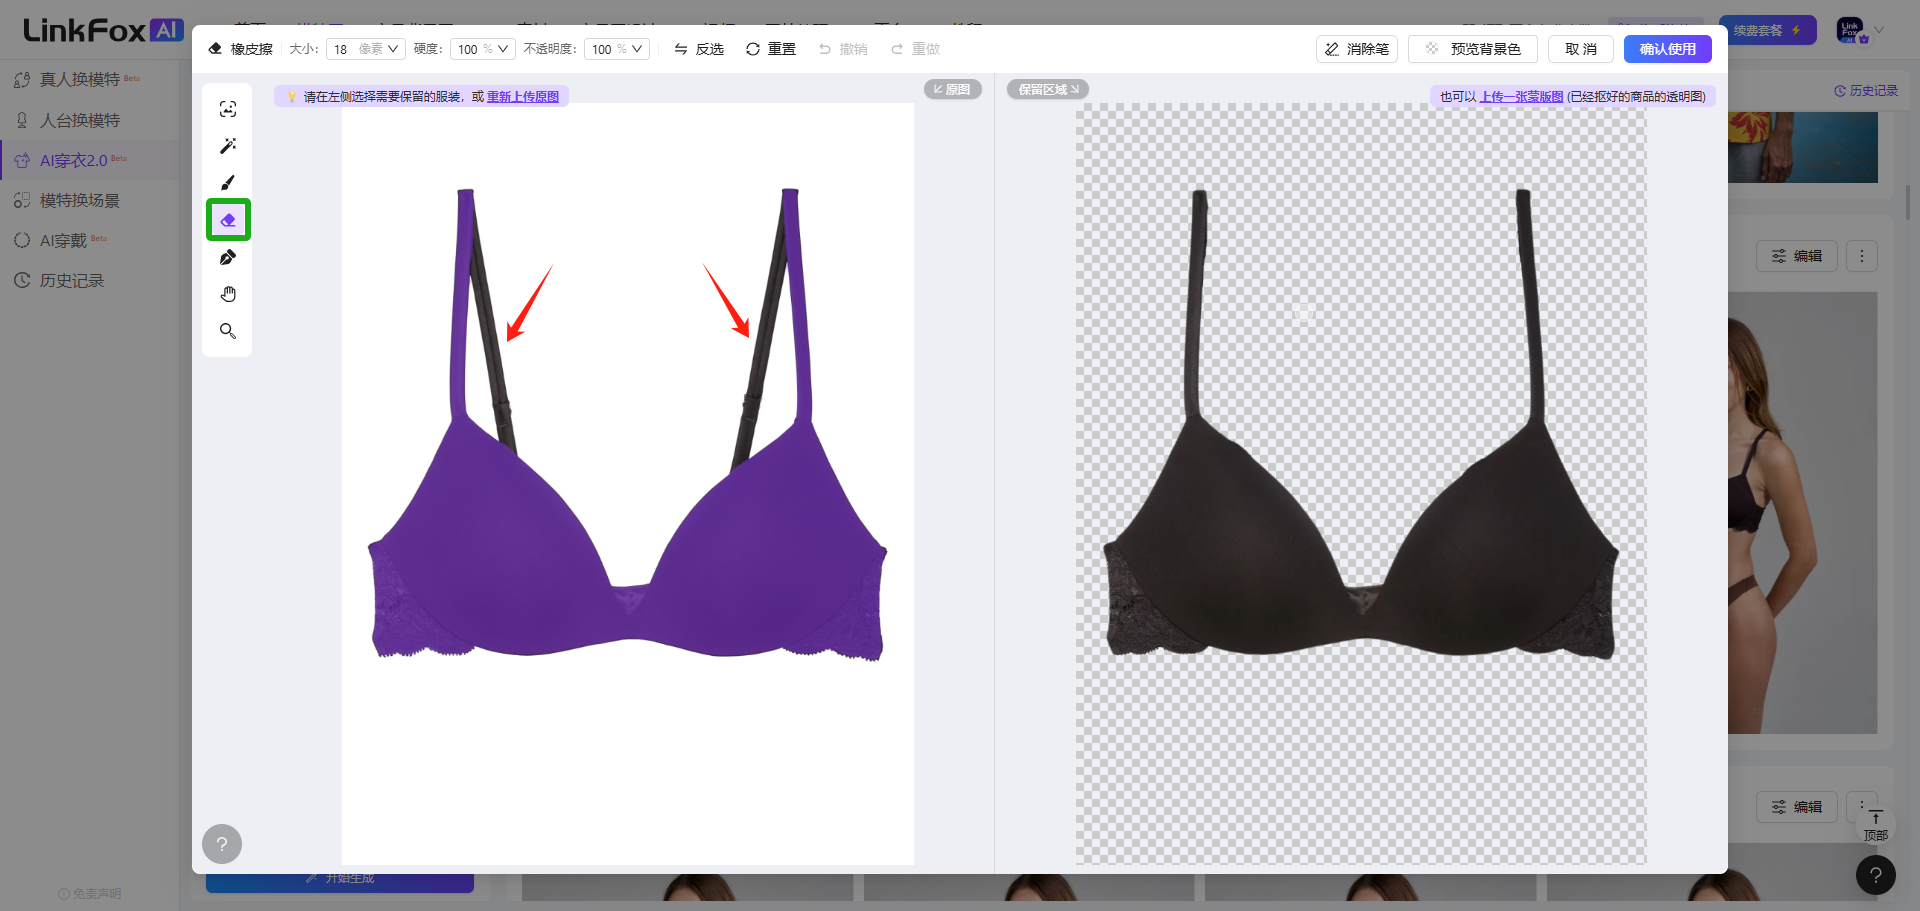Click 预览背景色 to preview background color
Screen dimensions: 1920x911
click(1473, 49)
